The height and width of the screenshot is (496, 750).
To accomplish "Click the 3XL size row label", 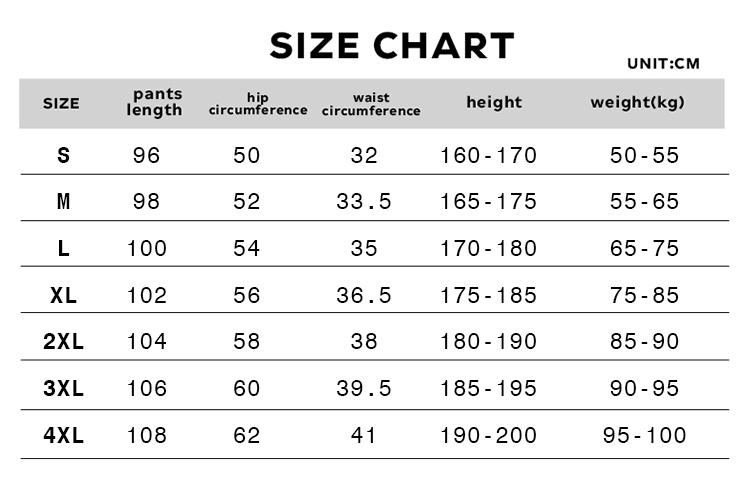I will 64,388.
